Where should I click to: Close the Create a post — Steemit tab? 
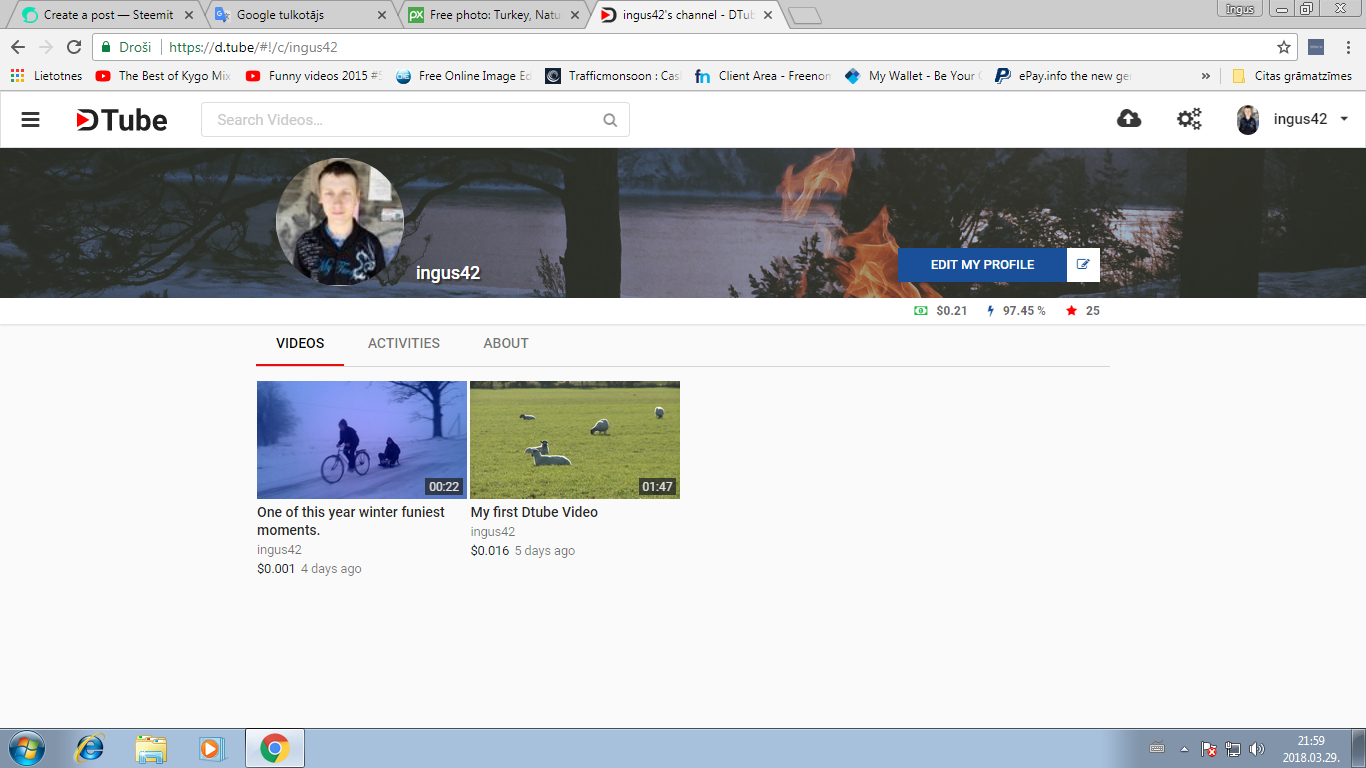click(x=189, y=15)
